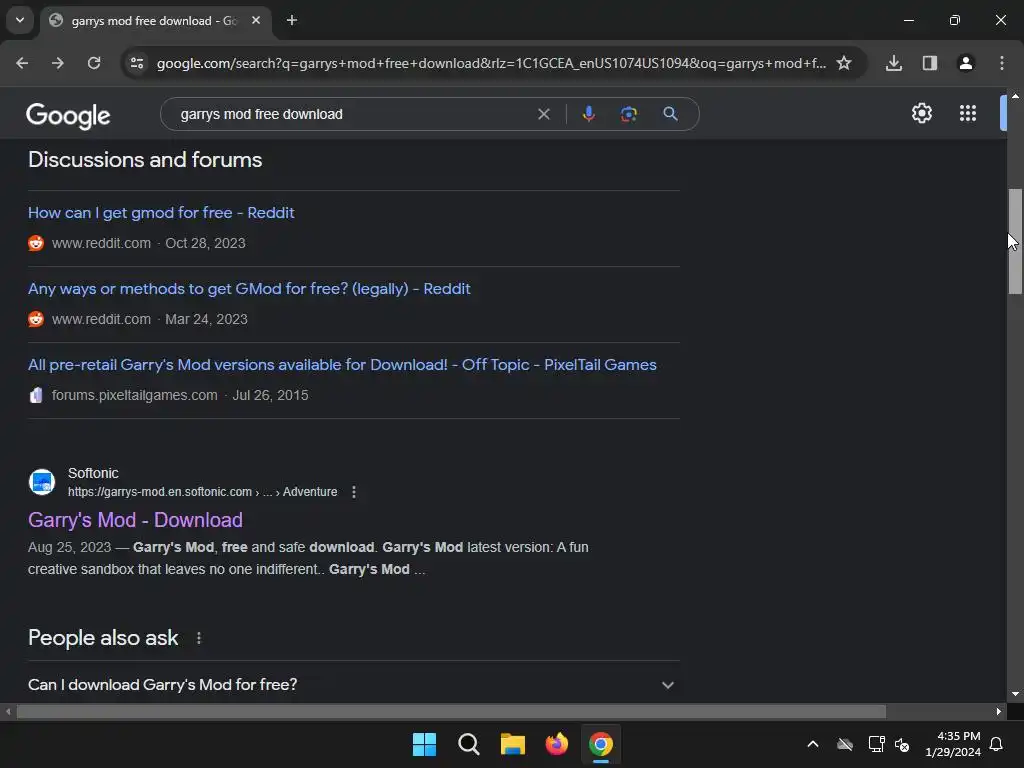Open the tab search dropdown arrow
This screenshot has width=1024, height=768.
20,20
